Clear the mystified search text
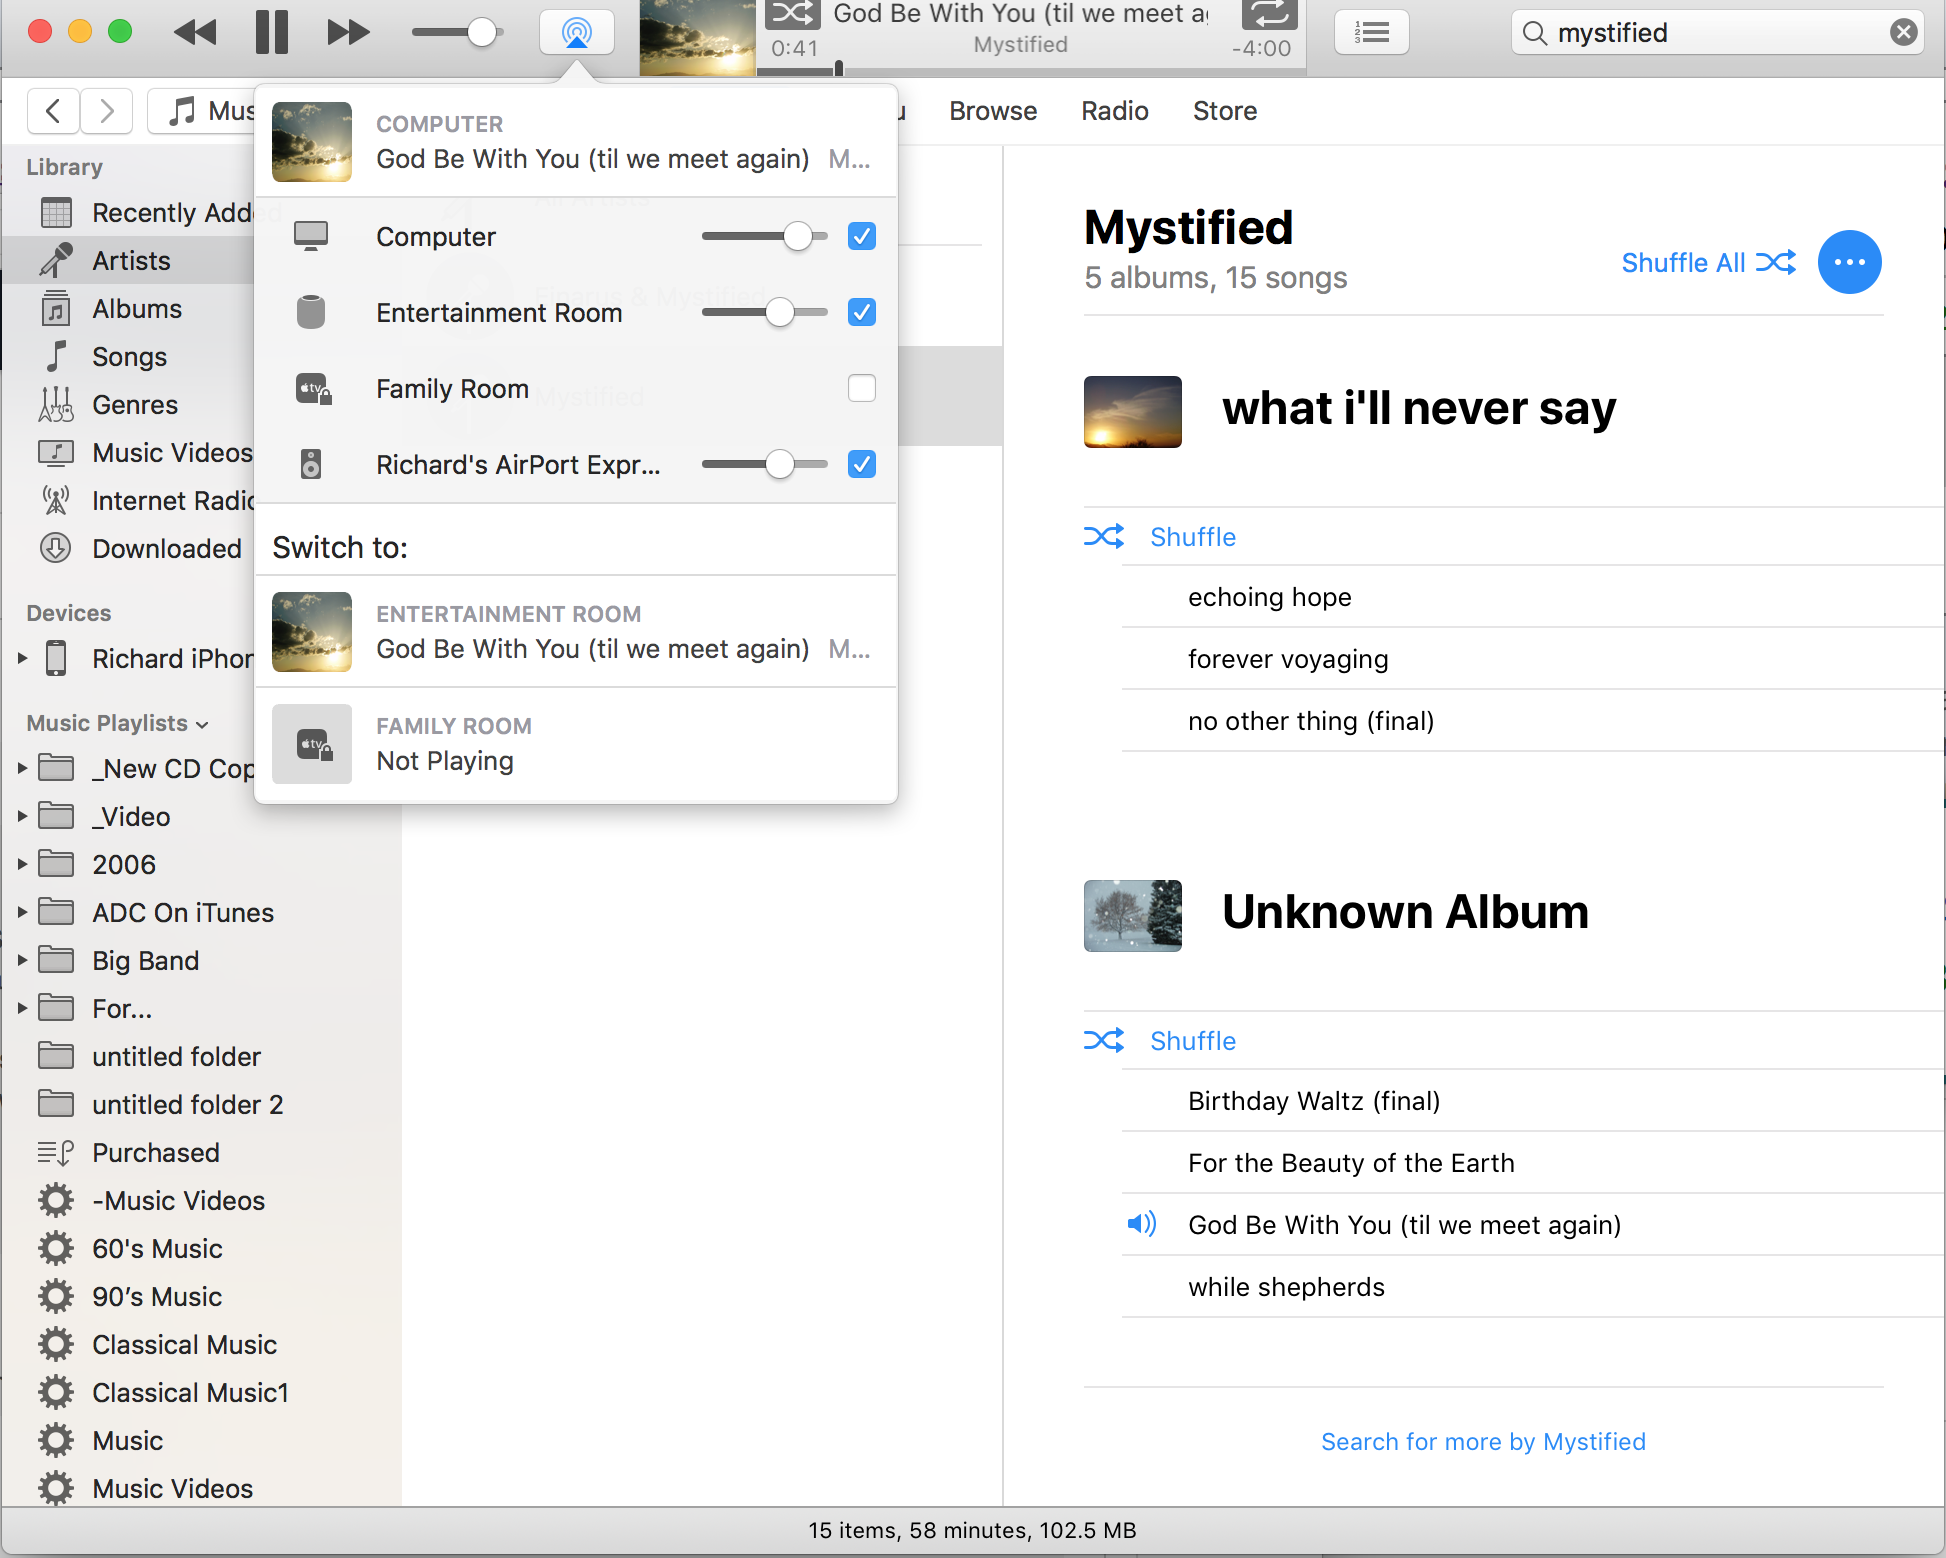 pos(1903,33)
